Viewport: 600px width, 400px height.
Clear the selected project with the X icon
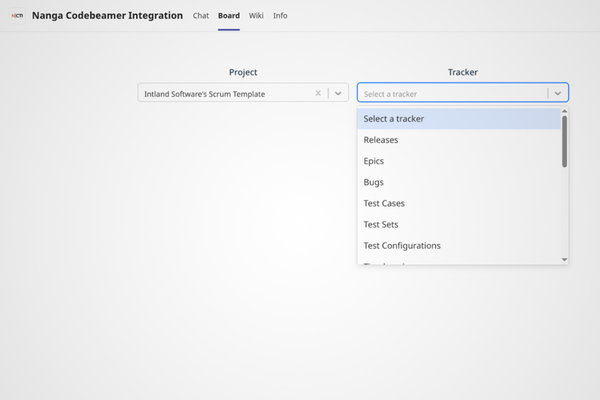pyautogui.click(x=318, y=93)
